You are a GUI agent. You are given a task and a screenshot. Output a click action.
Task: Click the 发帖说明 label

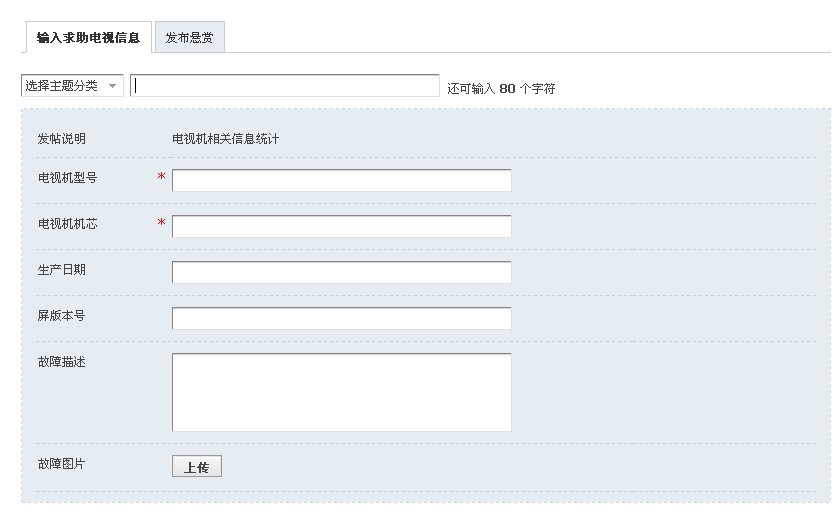click(62, 139)
